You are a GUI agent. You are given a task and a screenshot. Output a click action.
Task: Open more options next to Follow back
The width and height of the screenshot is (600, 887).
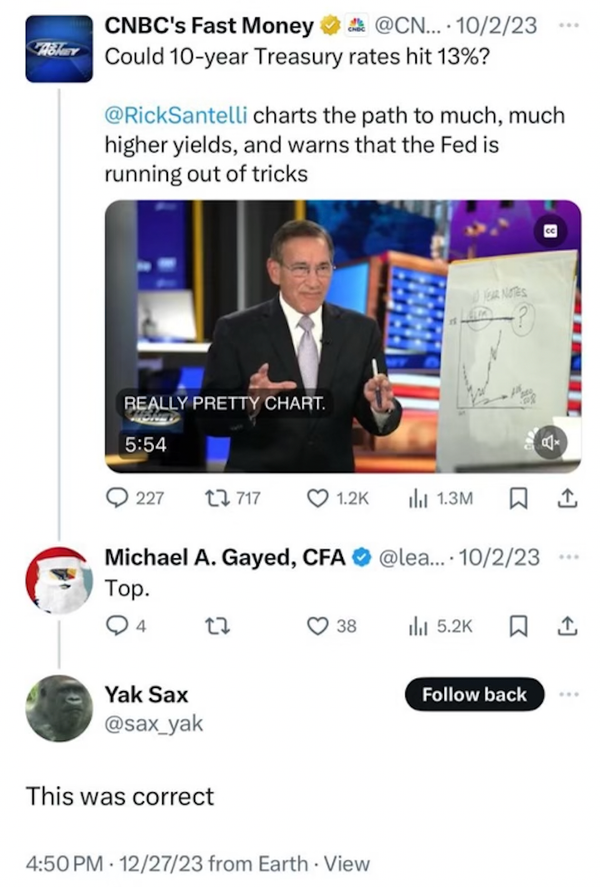568,694
